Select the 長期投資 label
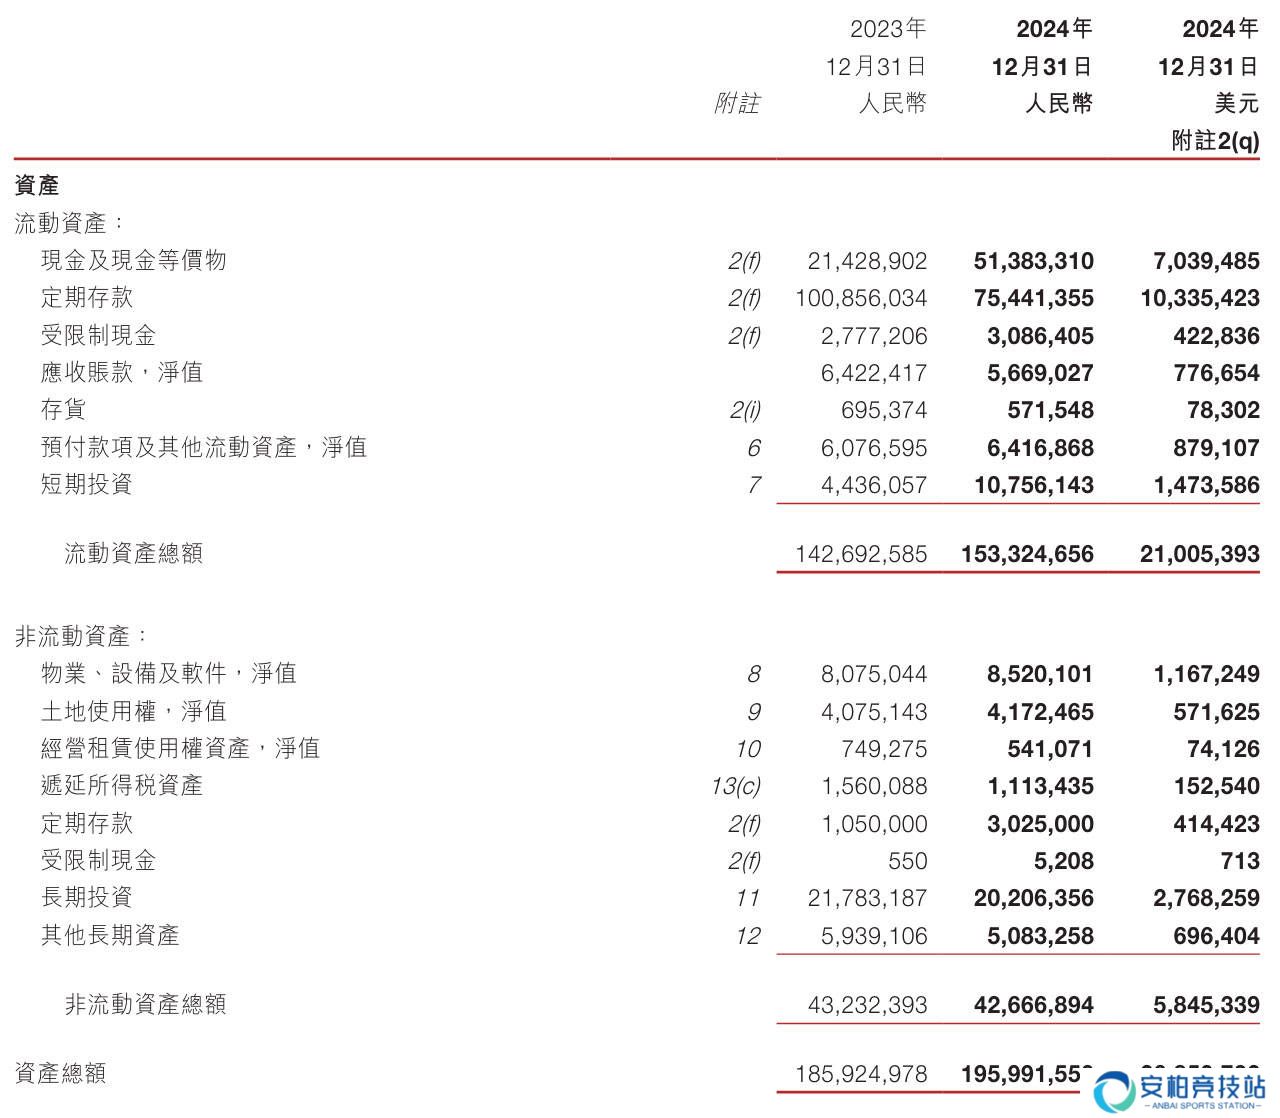 pyautogui.click(x=87, y=898)
